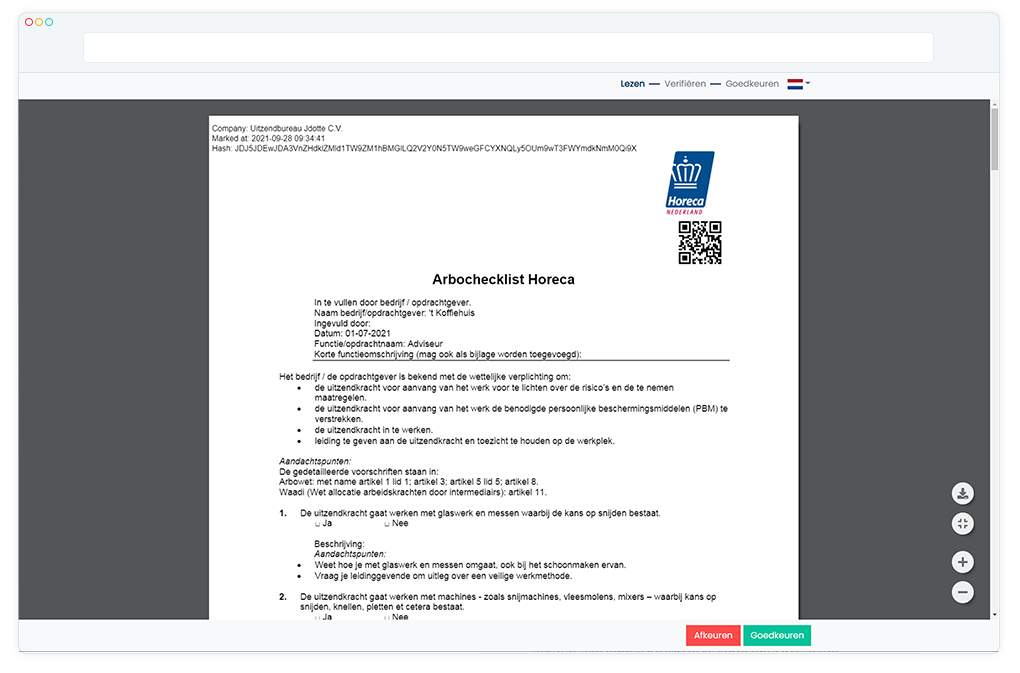Viewport: 1020px width, 673px height.
Task: Click the scrollbar up arrow
Action: pyautogui.click(x=995, y=104)
